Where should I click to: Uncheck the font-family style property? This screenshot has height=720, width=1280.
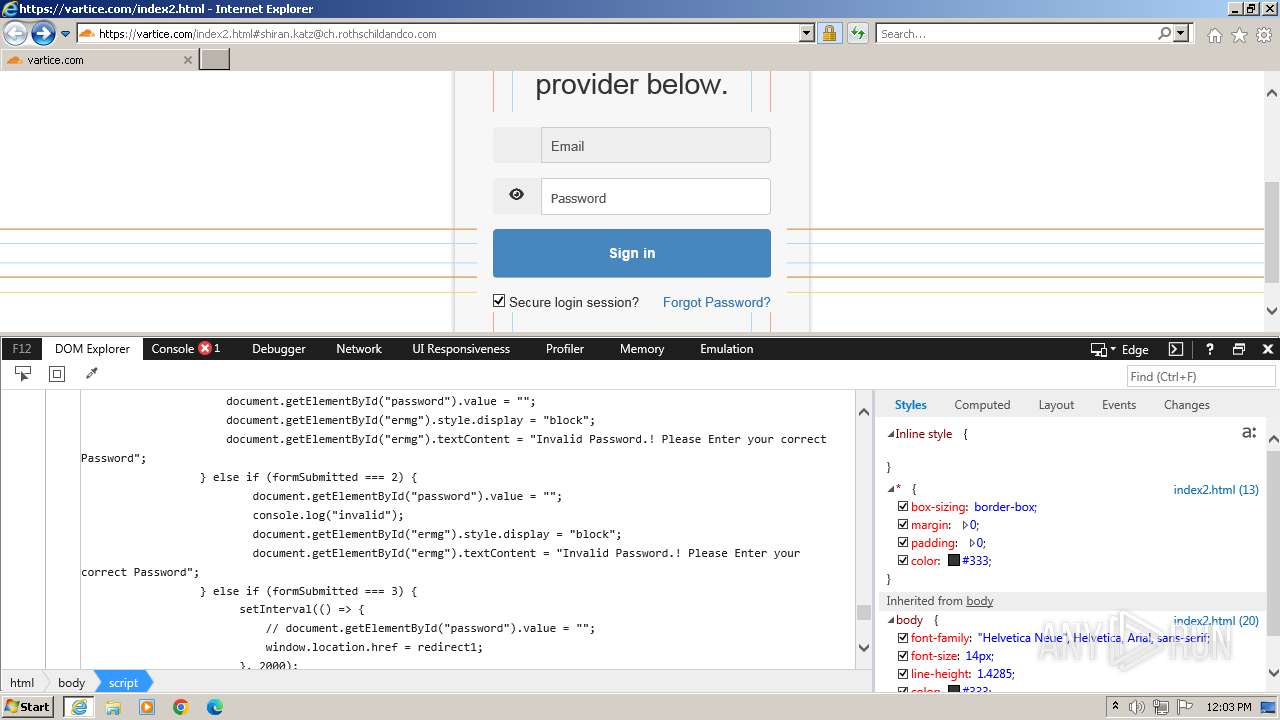click(x=903, y=638)
